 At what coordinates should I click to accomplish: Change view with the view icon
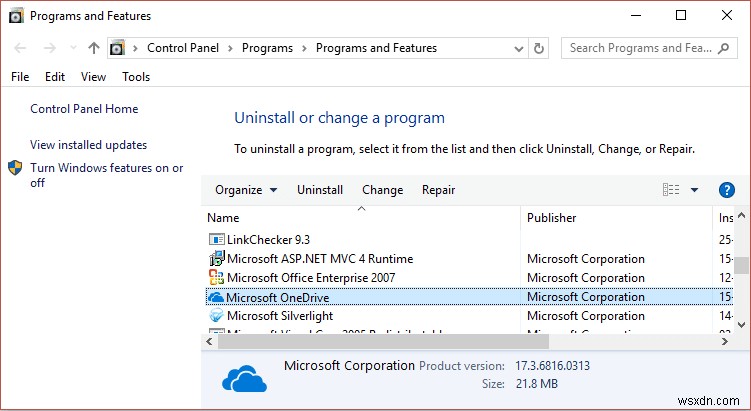tap(671, 190)
